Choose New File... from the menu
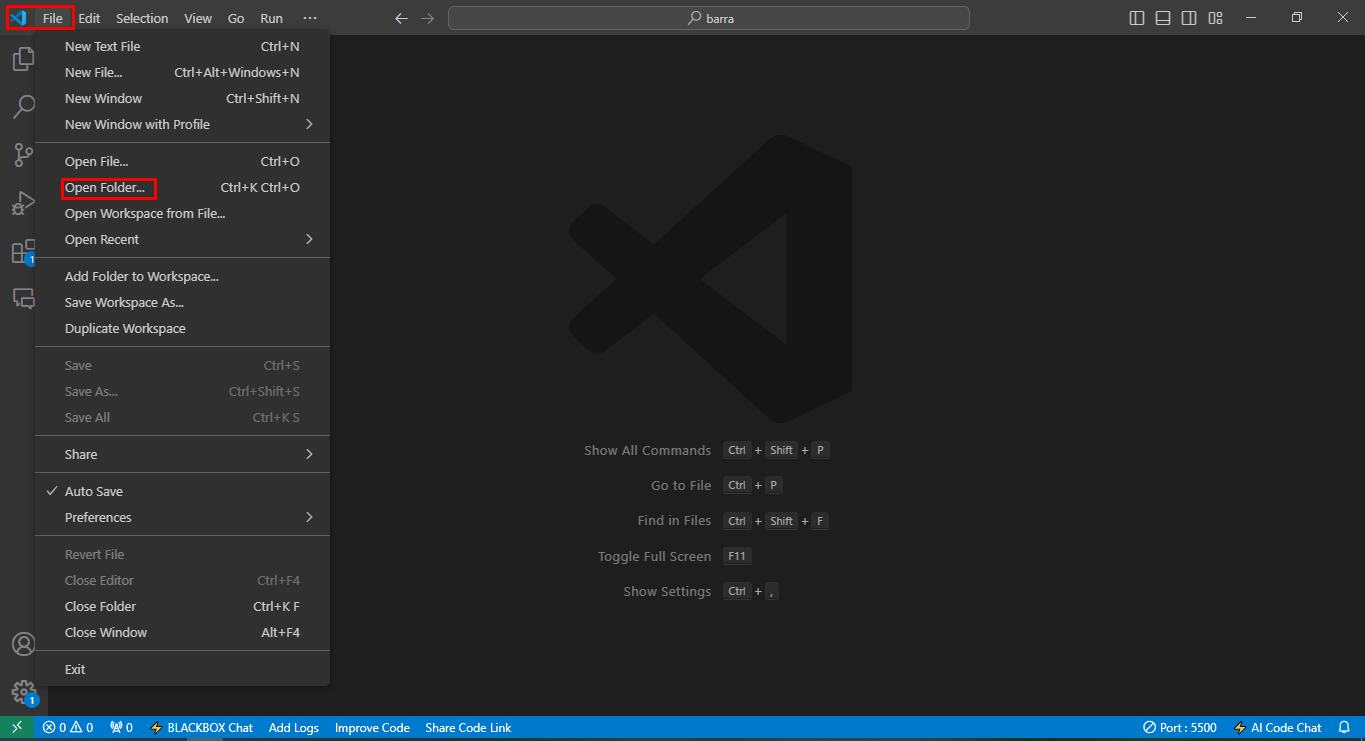The width and height of the screenshot is (1365, 741). click(x=182, y=73)
